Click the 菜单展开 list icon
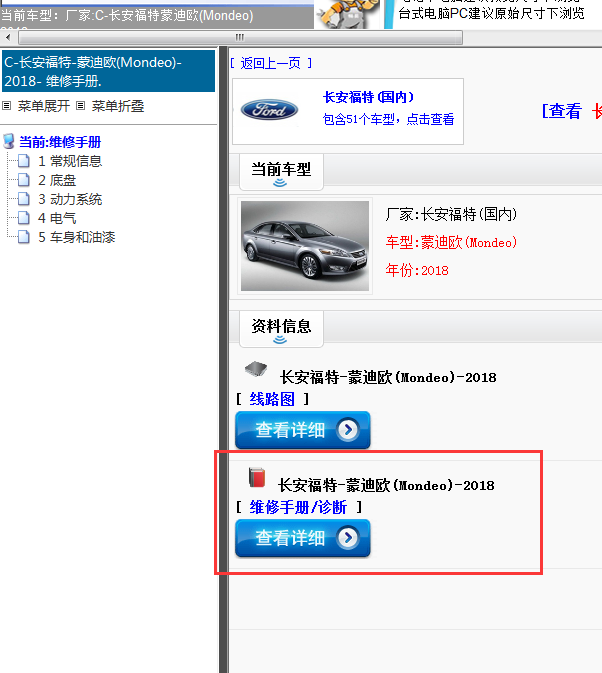Image resolution: width=602 pixels, height=673 pixels. [6, 106]
